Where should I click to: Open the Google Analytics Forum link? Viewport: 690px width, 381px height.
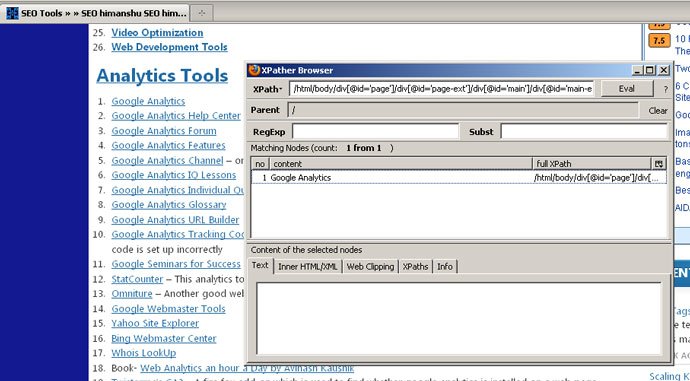pos(164,131)
